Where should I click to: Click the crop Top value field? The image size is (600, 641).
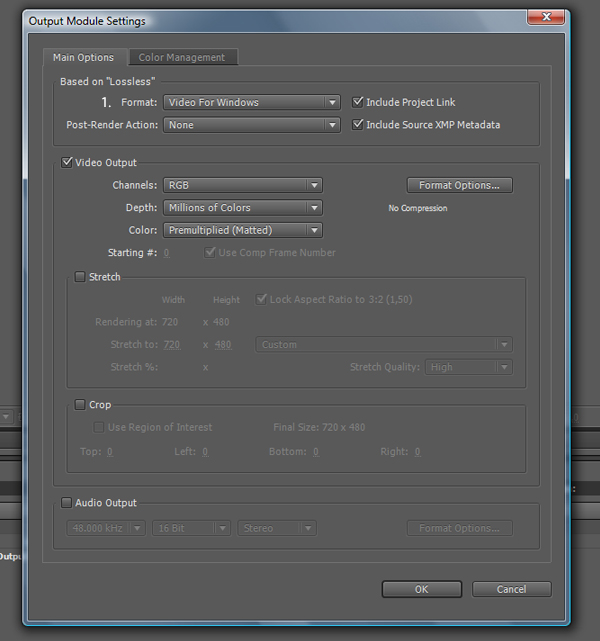click(110, 452)
